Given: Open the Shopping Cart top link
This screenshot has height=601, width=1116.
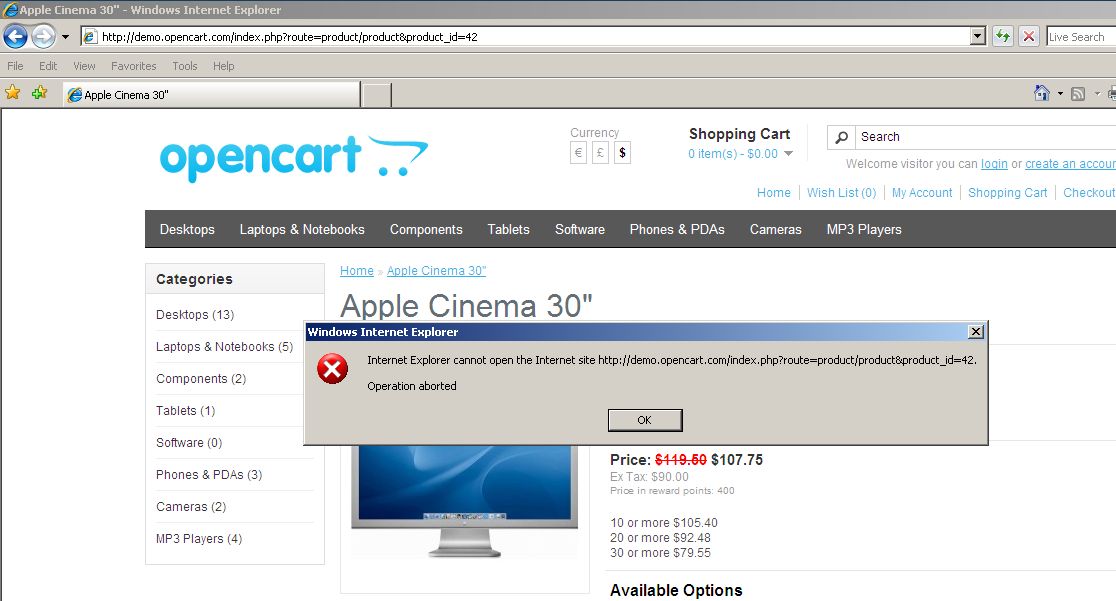Looking at the screenshot, I should click(x=1007, y=192).
